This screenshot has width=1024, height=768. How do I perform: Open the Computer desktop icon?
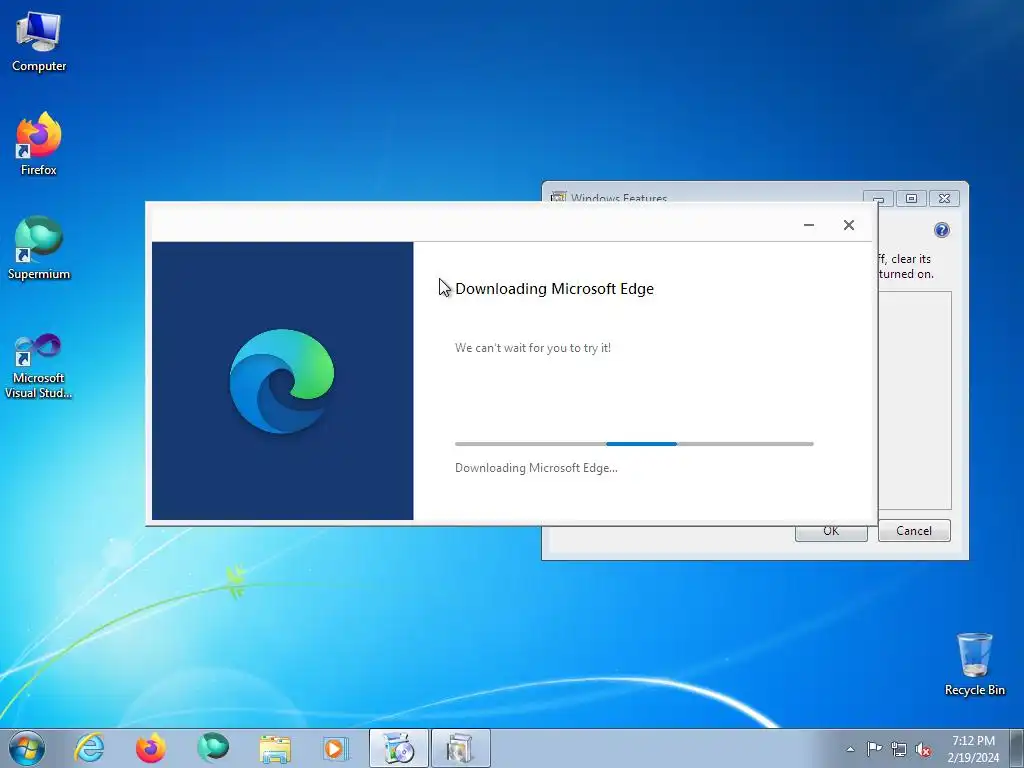click(39, 42)
